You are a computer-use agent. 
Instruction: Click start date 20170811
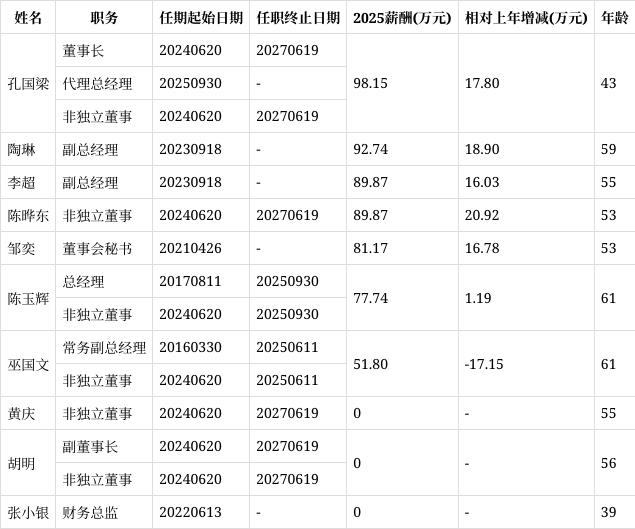201,282
